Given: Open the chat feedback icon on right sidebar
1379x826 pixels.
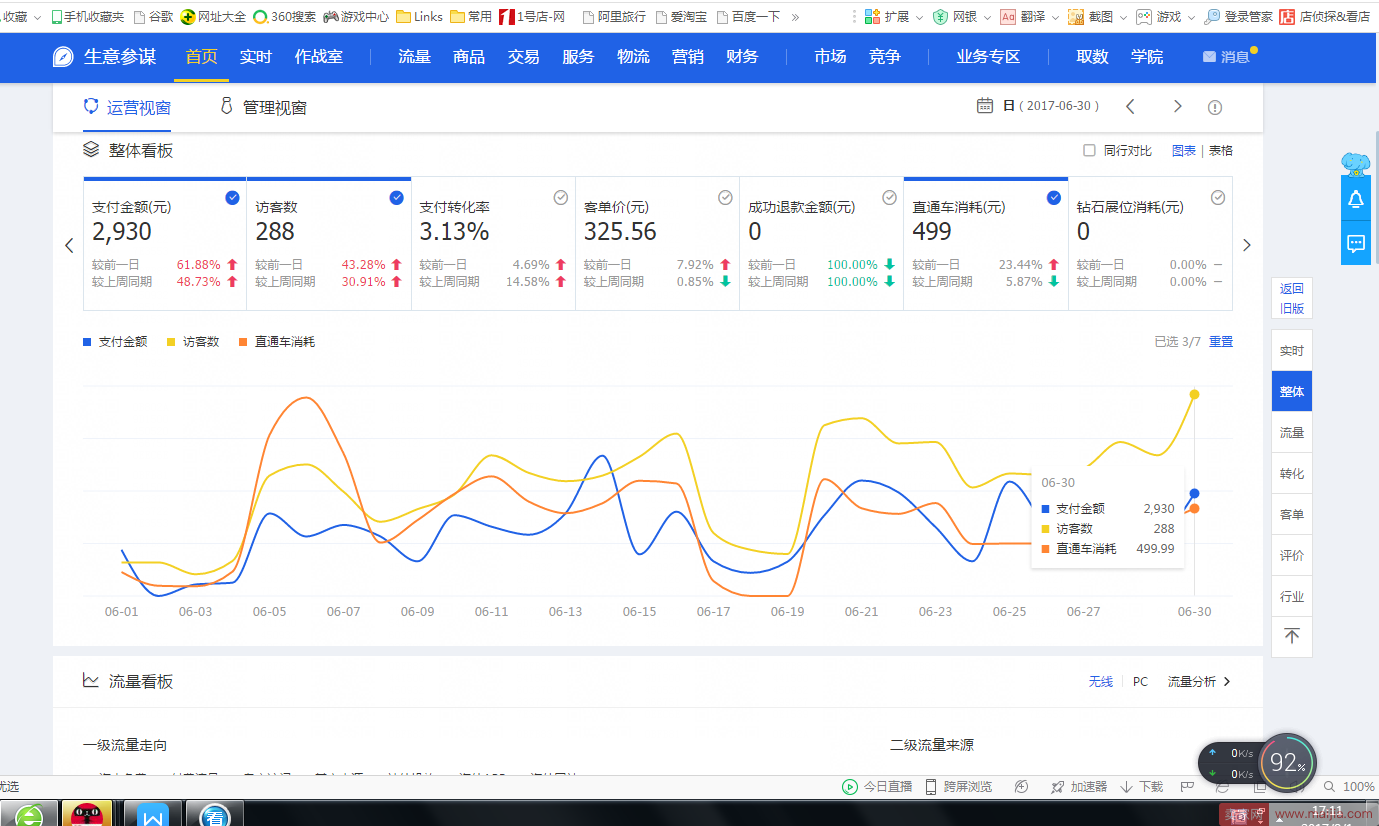Looking at the screenshot, I should tap(1356, 243).
